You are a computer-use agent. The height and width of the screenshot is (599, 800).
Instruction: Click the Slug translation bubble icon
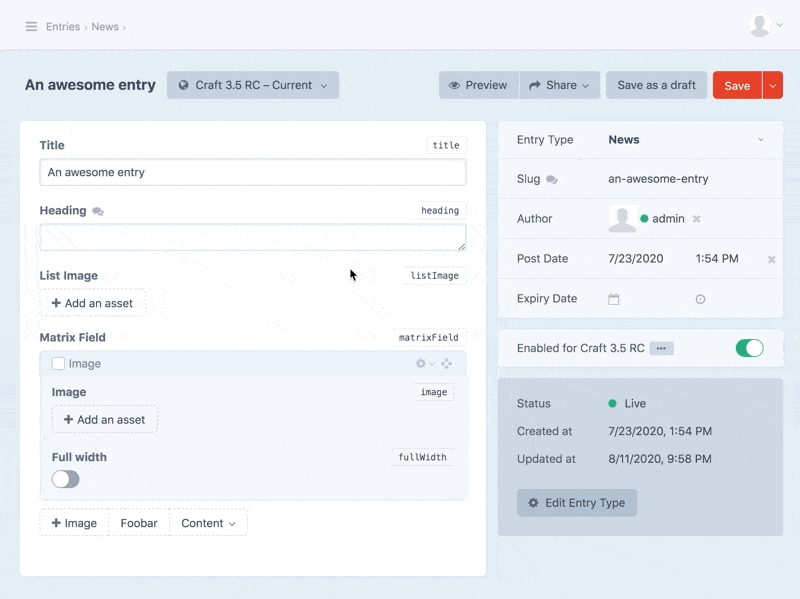tap(552, 180)
